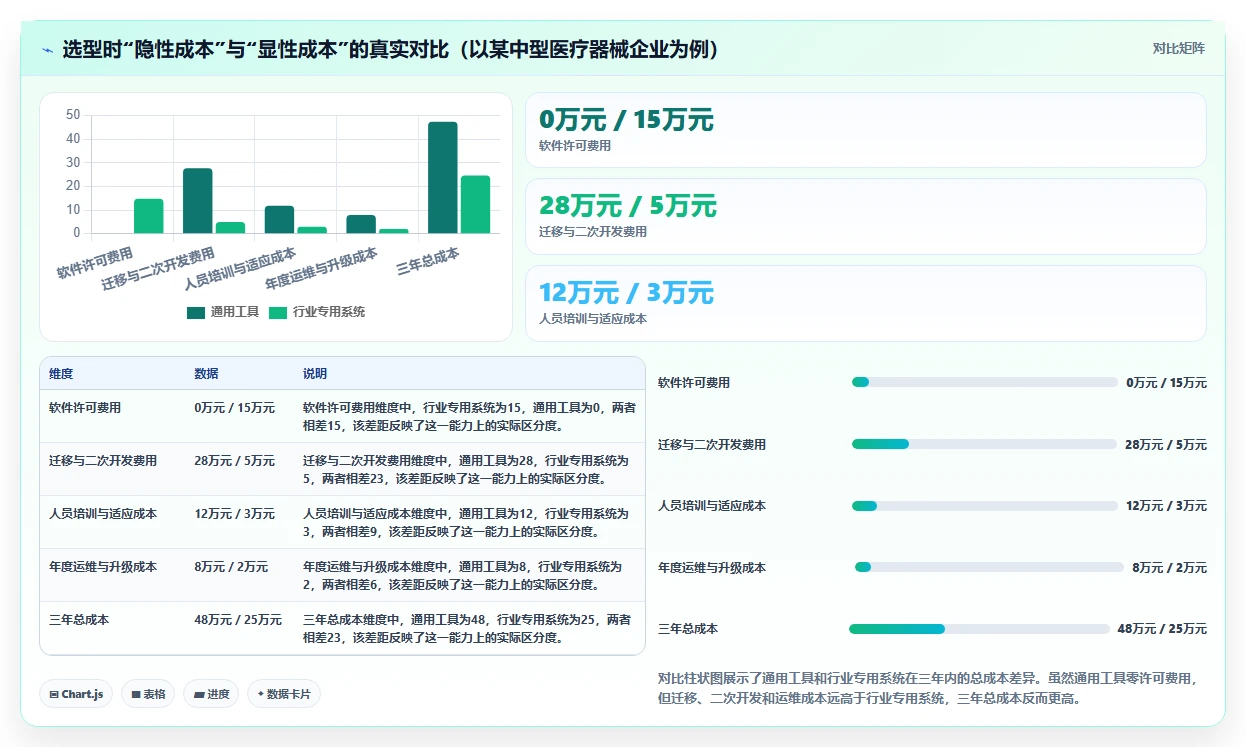Image resolution: width=1246 pixels, height=747 pixels.
Task: Toggle the 行业专用系统 legend swatch
Action: [278, 312]
